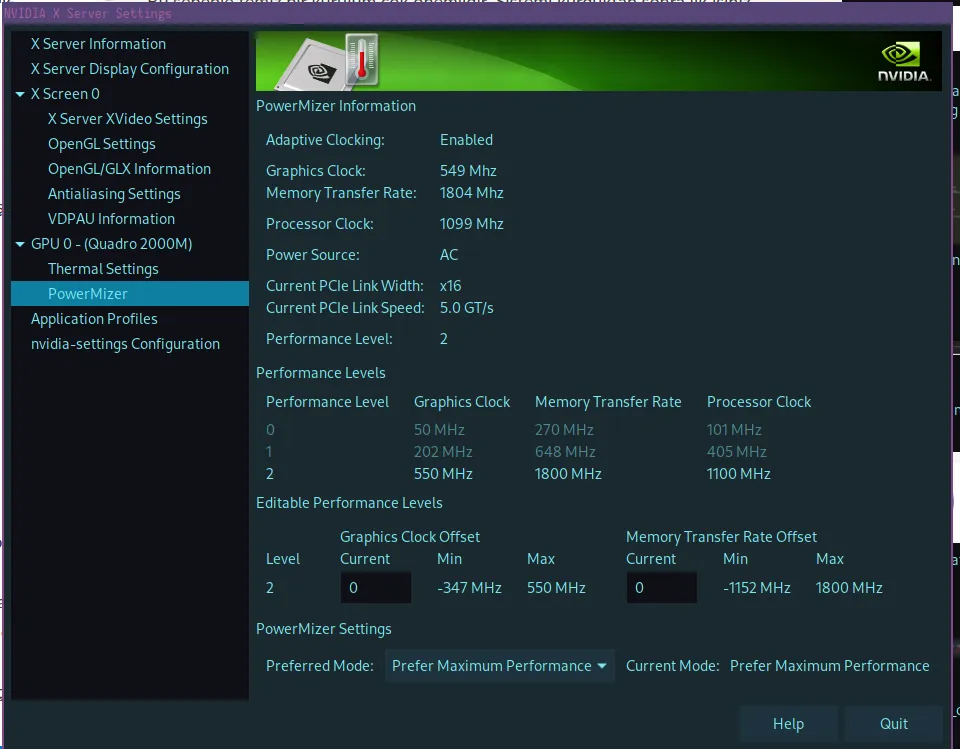Viewport: 960px width, 749px height.
Task: Open nvidia-settings Configuration page
Action: pyautogui.click(x=125, y=344)
